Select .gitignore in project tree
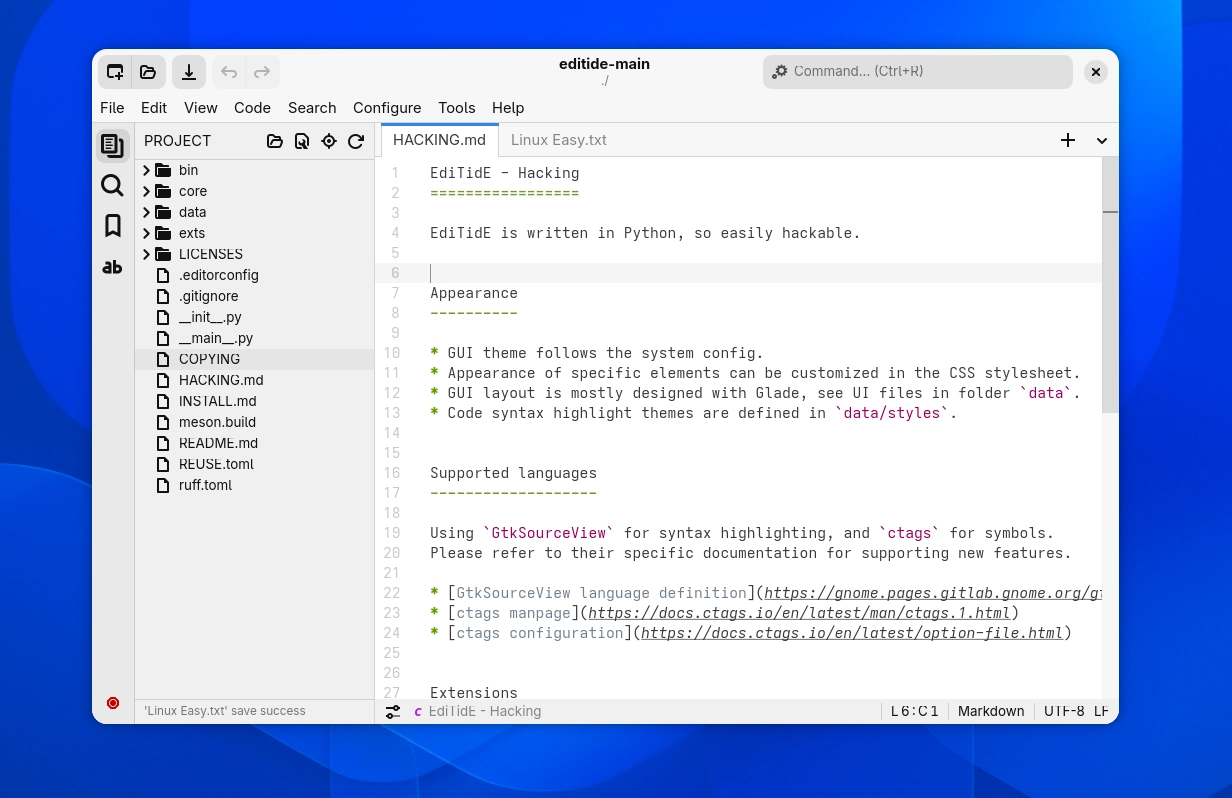Screen dimensions: 1232x798 [208, 296]
